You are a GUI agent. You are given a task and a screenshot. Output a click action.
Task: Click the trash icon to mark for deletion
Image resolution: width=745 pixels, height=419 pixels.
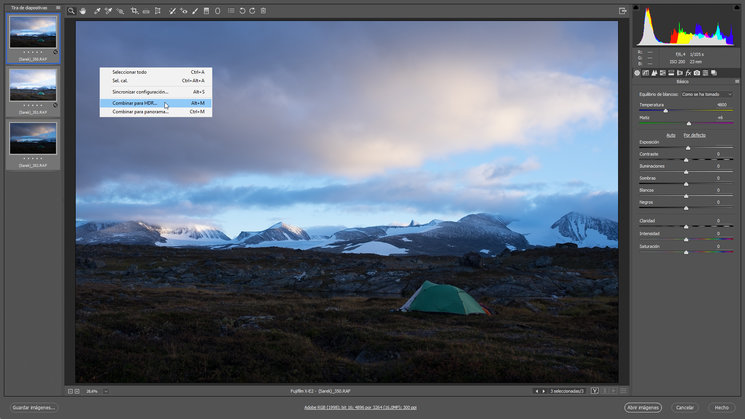pos(264,11)
